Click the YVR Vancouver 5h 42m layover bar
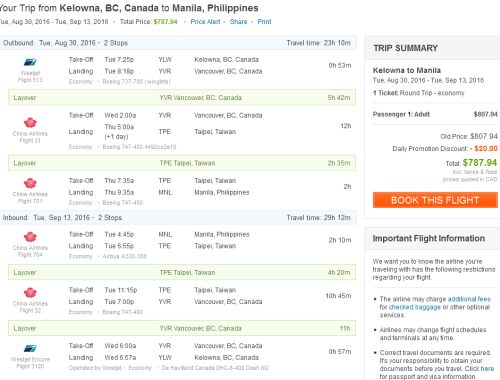The height and width of the screenshot is (380, 500). pos(182,98)
